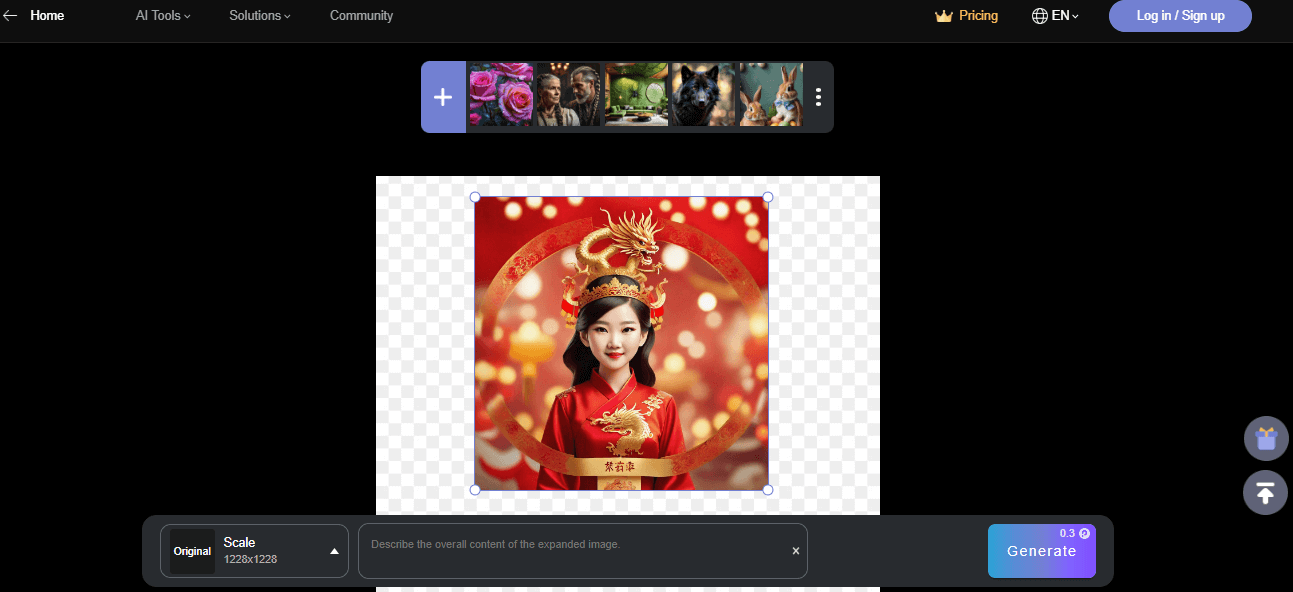Select the pink roses sample thumbnail
The width and height of the screenshot is (1293, 592).
tap(501, 95)
